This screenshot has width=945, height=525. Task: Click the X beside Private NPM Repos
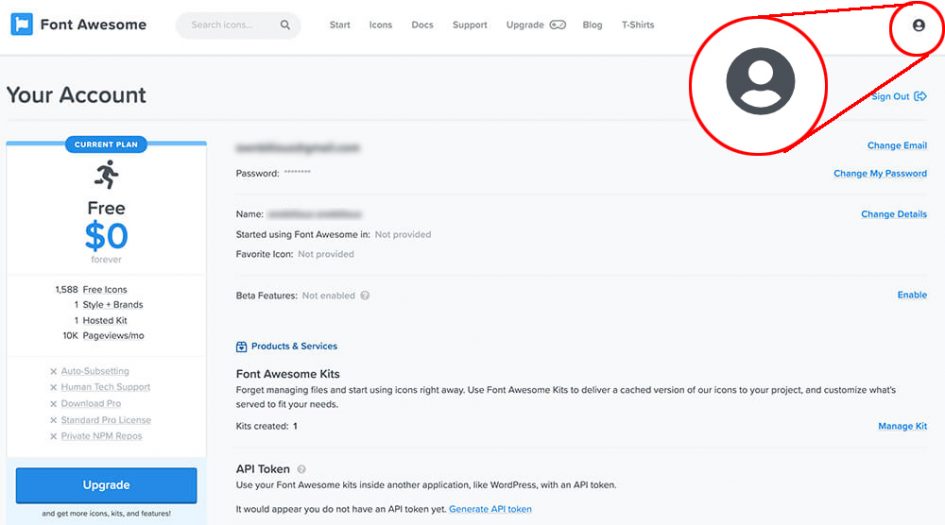pyautogui.click(x=54, y=436)
